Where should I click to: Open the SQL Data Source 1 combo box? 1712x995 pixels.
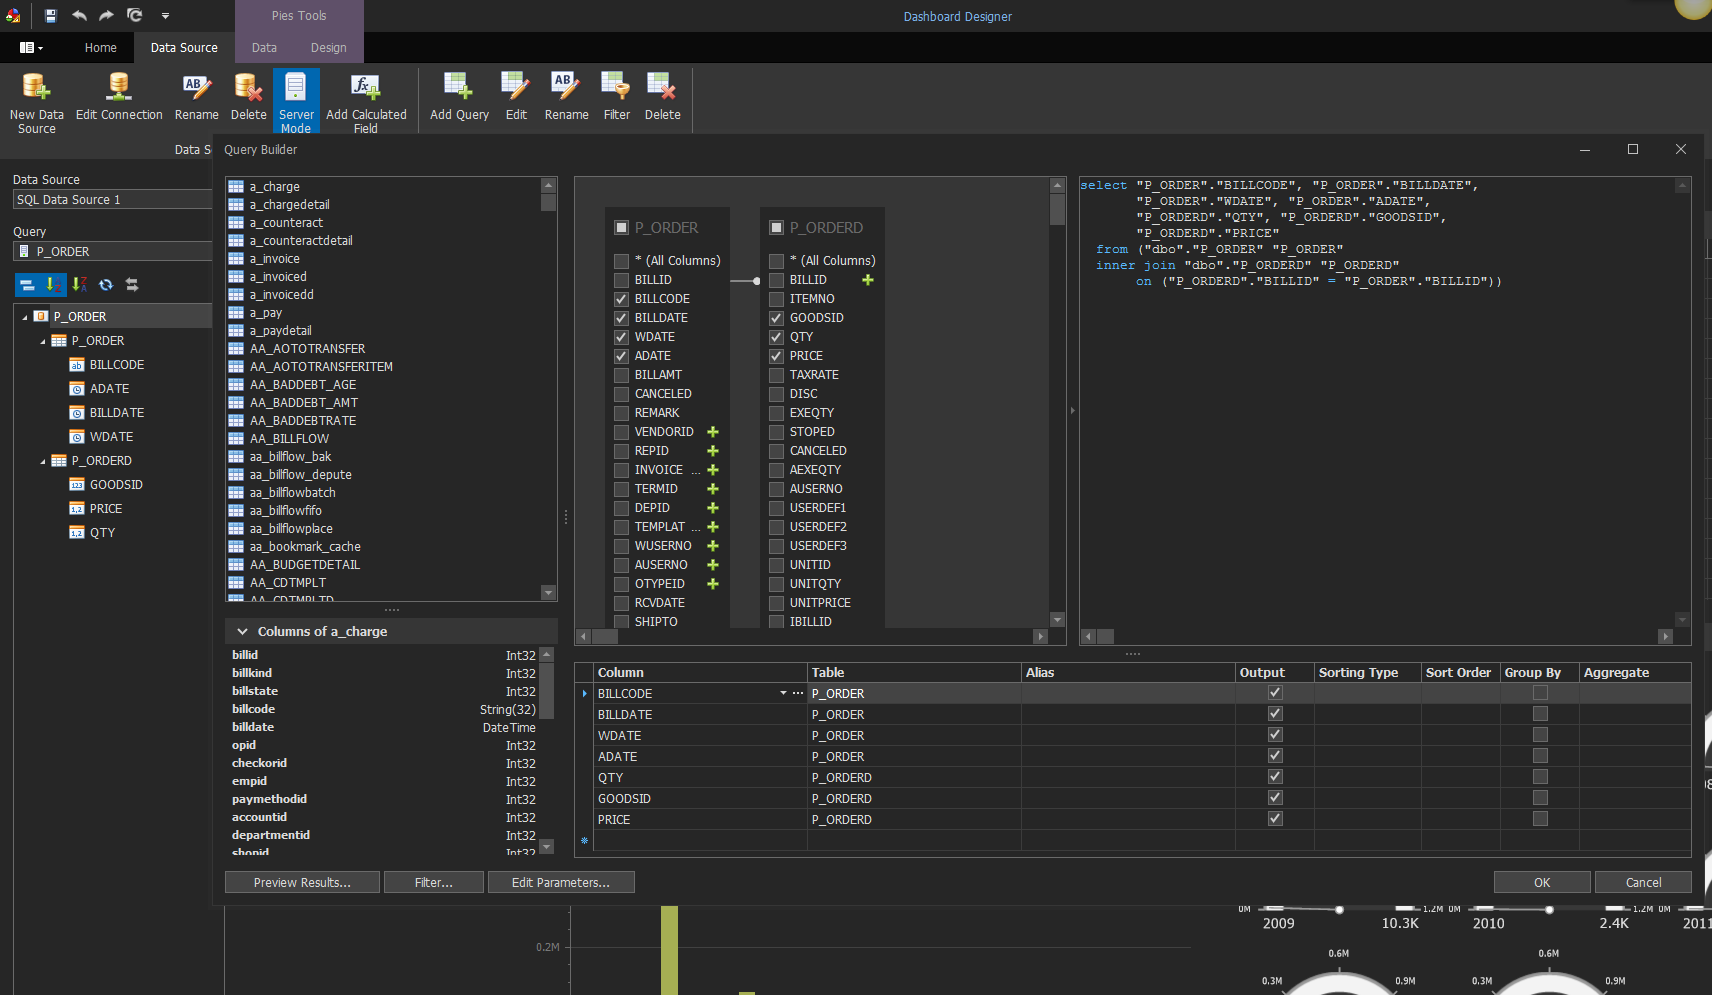pos(113,200)
